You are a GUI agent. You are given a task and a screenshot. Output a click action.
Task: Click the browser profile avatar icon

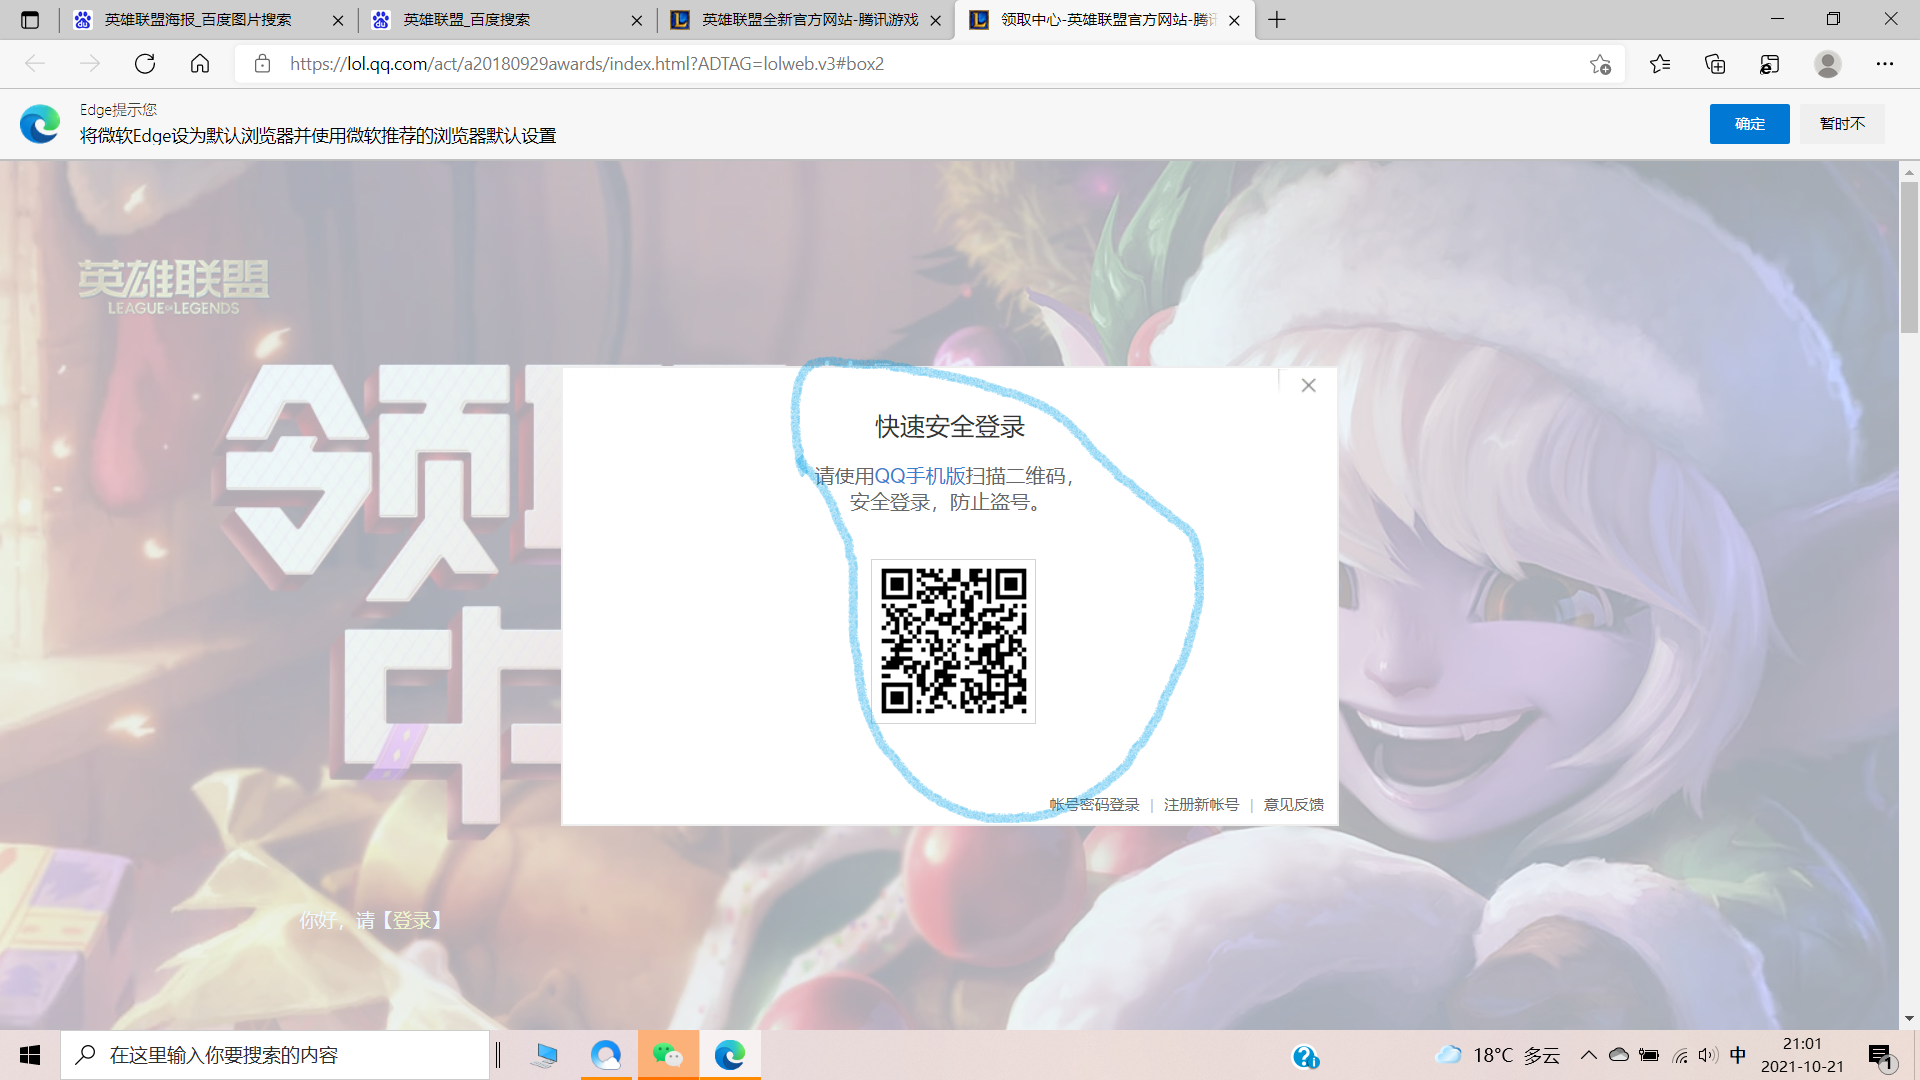click(x=1828, y=64)
